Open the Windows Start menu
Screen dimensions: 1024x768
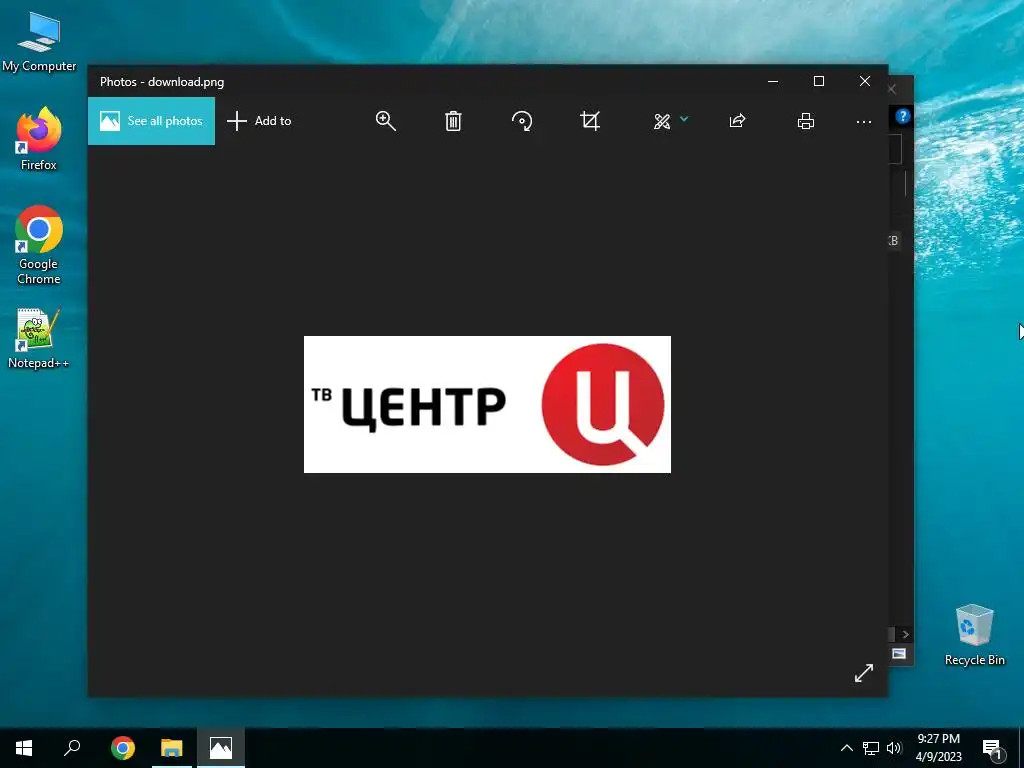24,748
